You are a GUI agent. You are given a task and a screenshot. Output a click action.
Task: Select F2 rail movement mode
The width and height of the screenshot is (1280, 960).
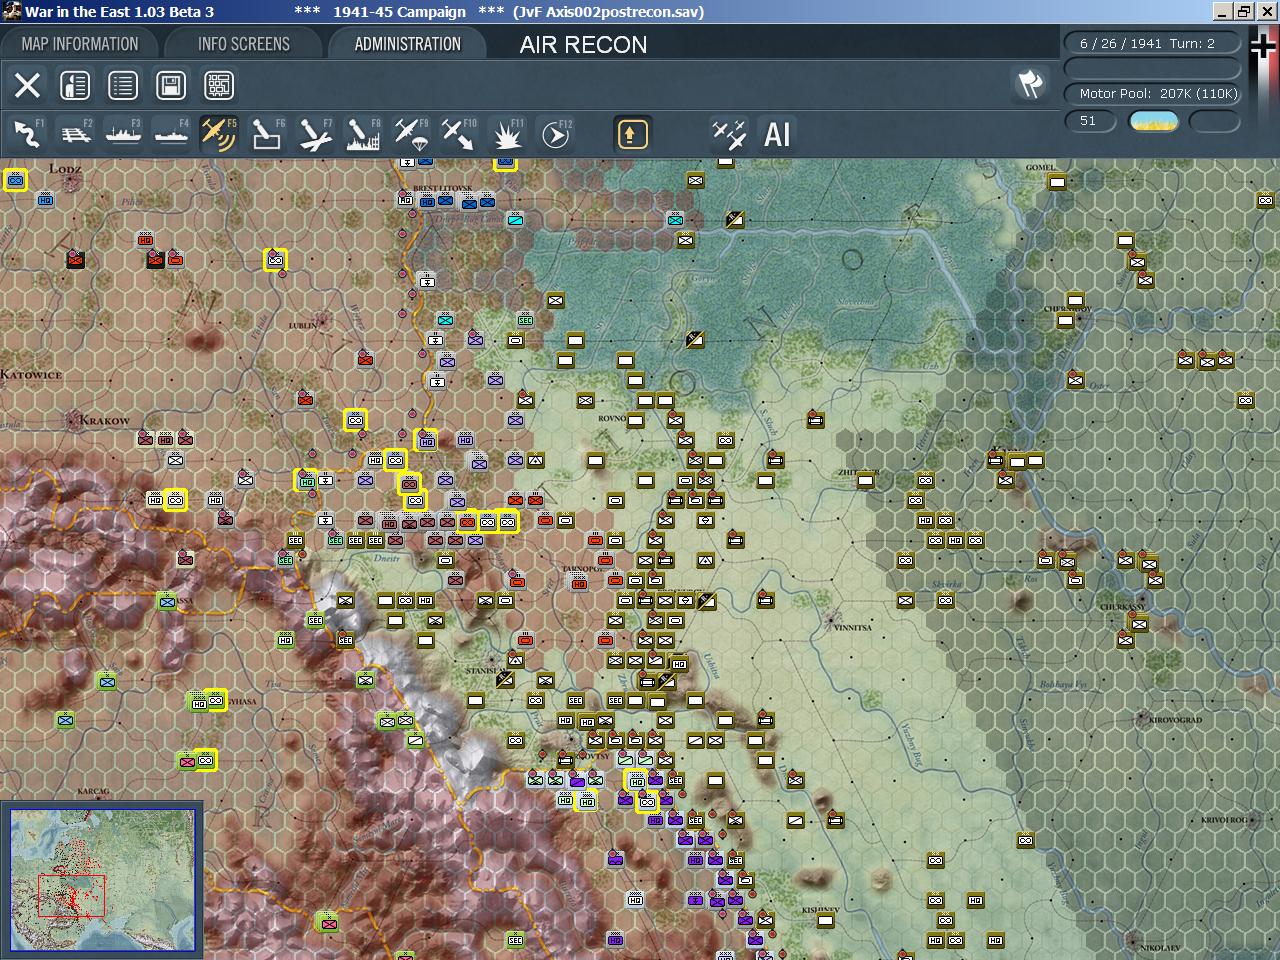point(75,134)
